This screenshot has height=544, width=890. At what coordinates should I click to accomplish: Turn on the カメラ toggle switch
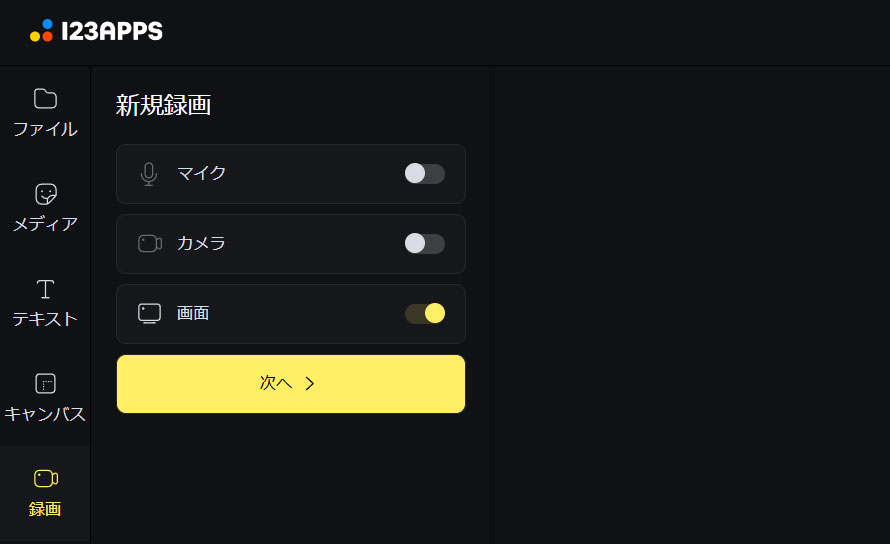[x=424, y=244]
